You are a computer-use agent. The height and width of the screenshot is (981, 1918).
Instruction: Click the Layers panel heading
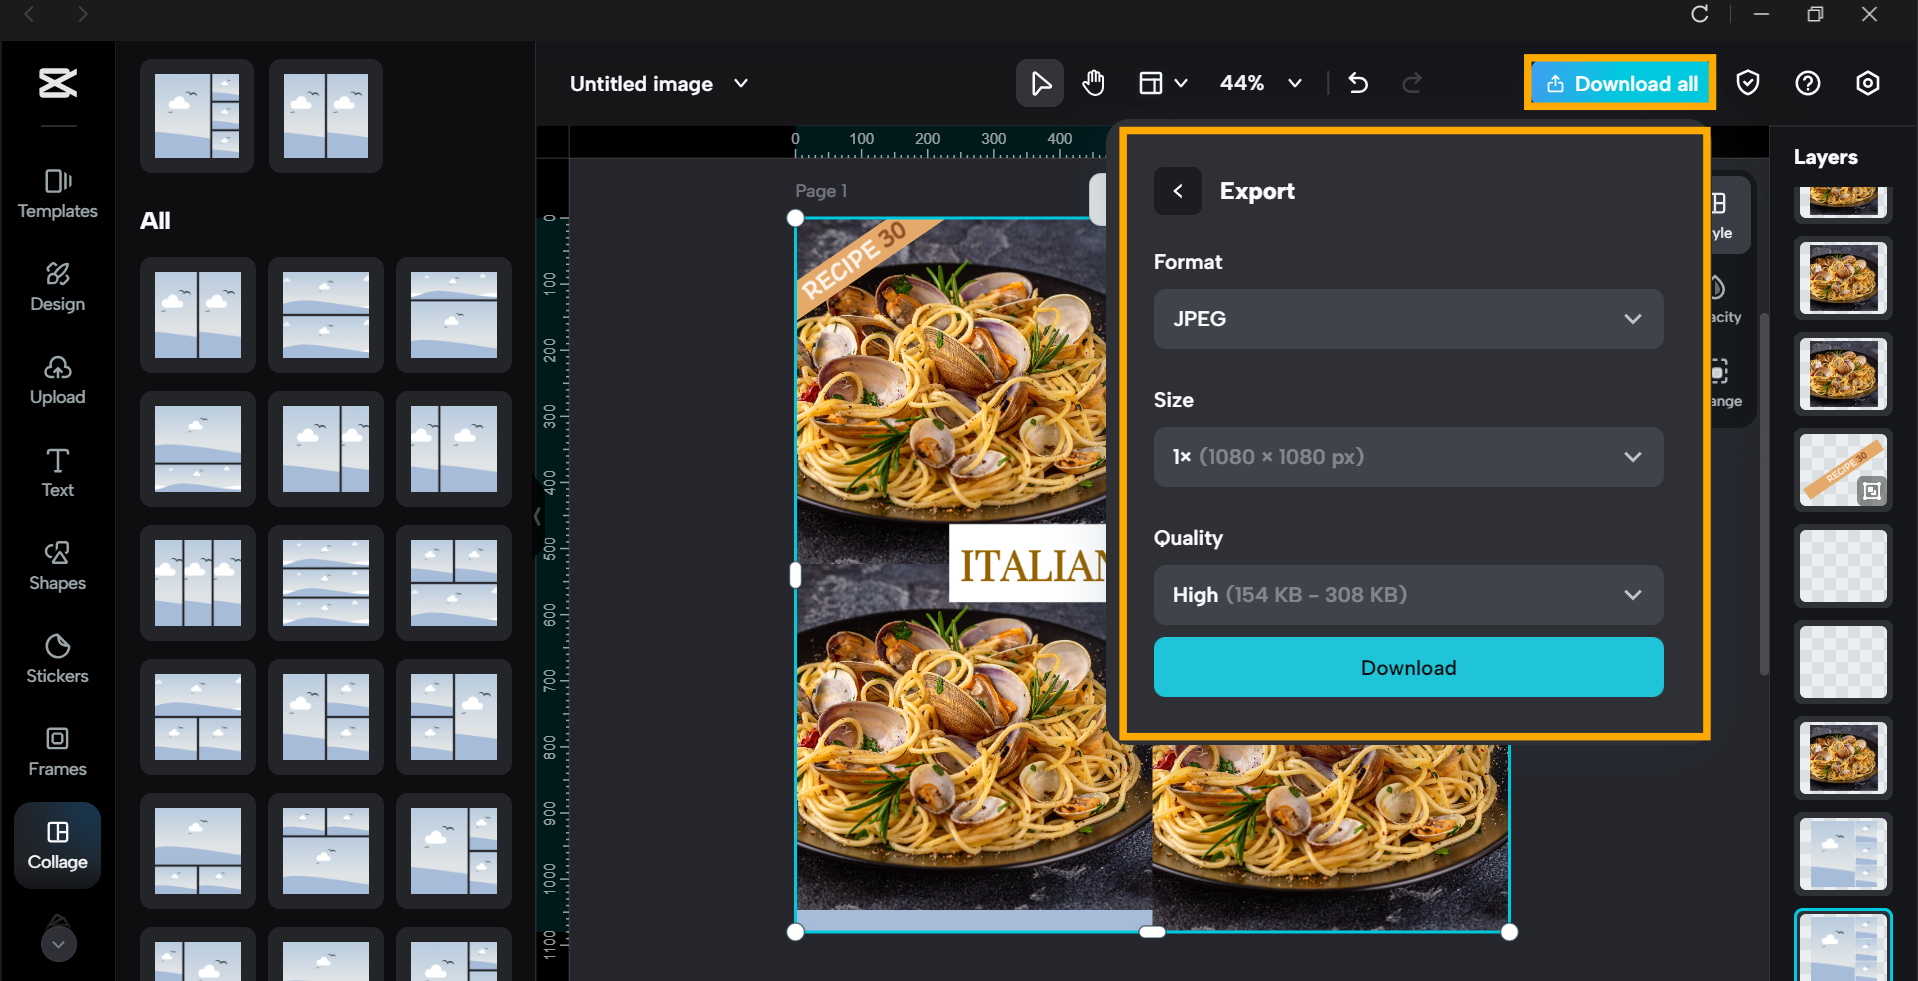pyautogui.click(x=1825, y=157)
